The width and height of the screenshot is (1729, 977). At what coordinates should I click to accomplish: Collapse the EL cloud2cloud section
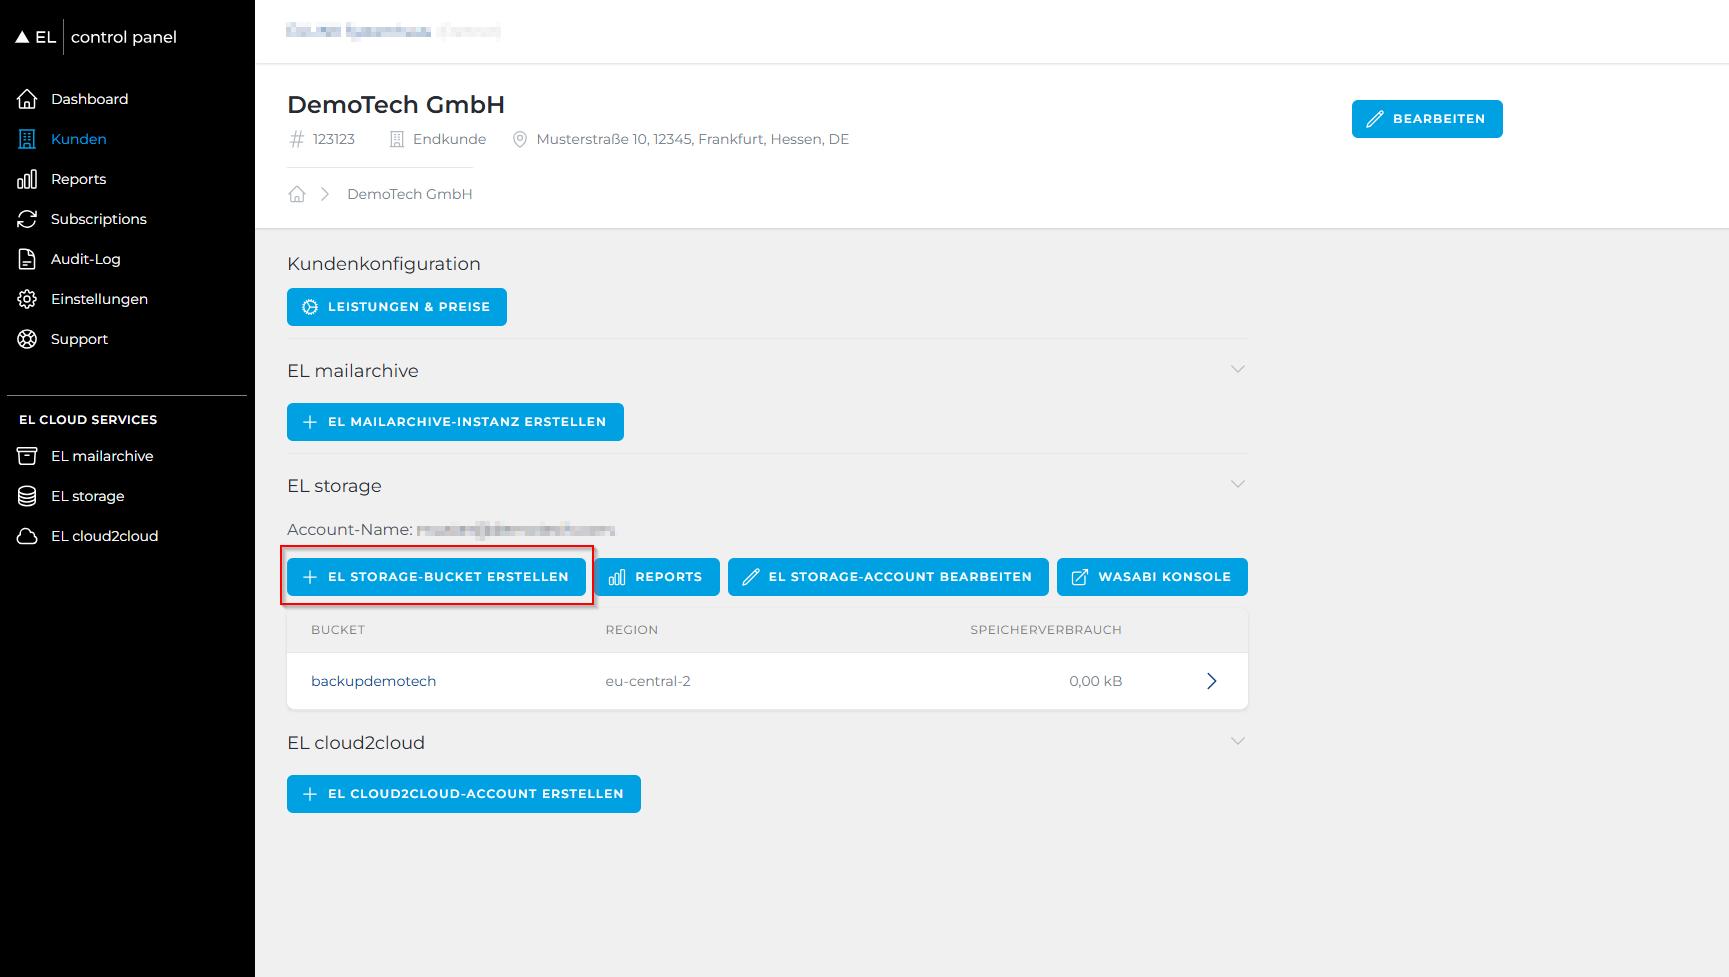[1237, 742]
